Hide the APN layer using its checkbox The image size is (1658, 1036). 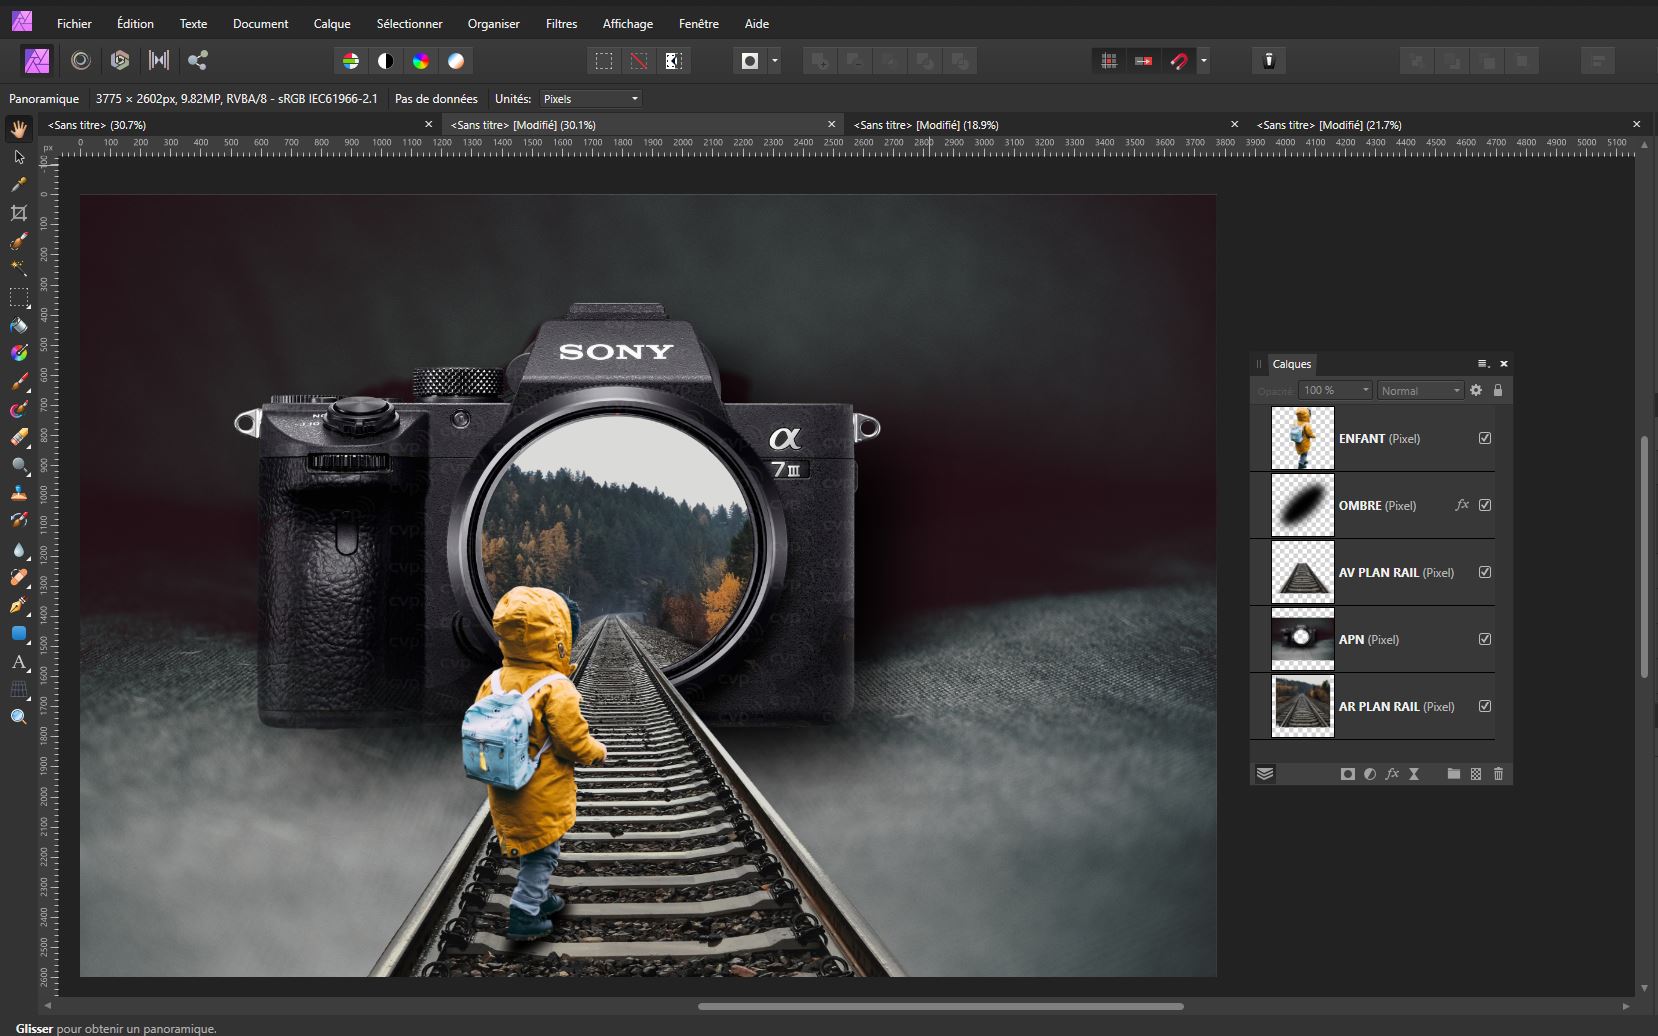tap(1485, 639)
